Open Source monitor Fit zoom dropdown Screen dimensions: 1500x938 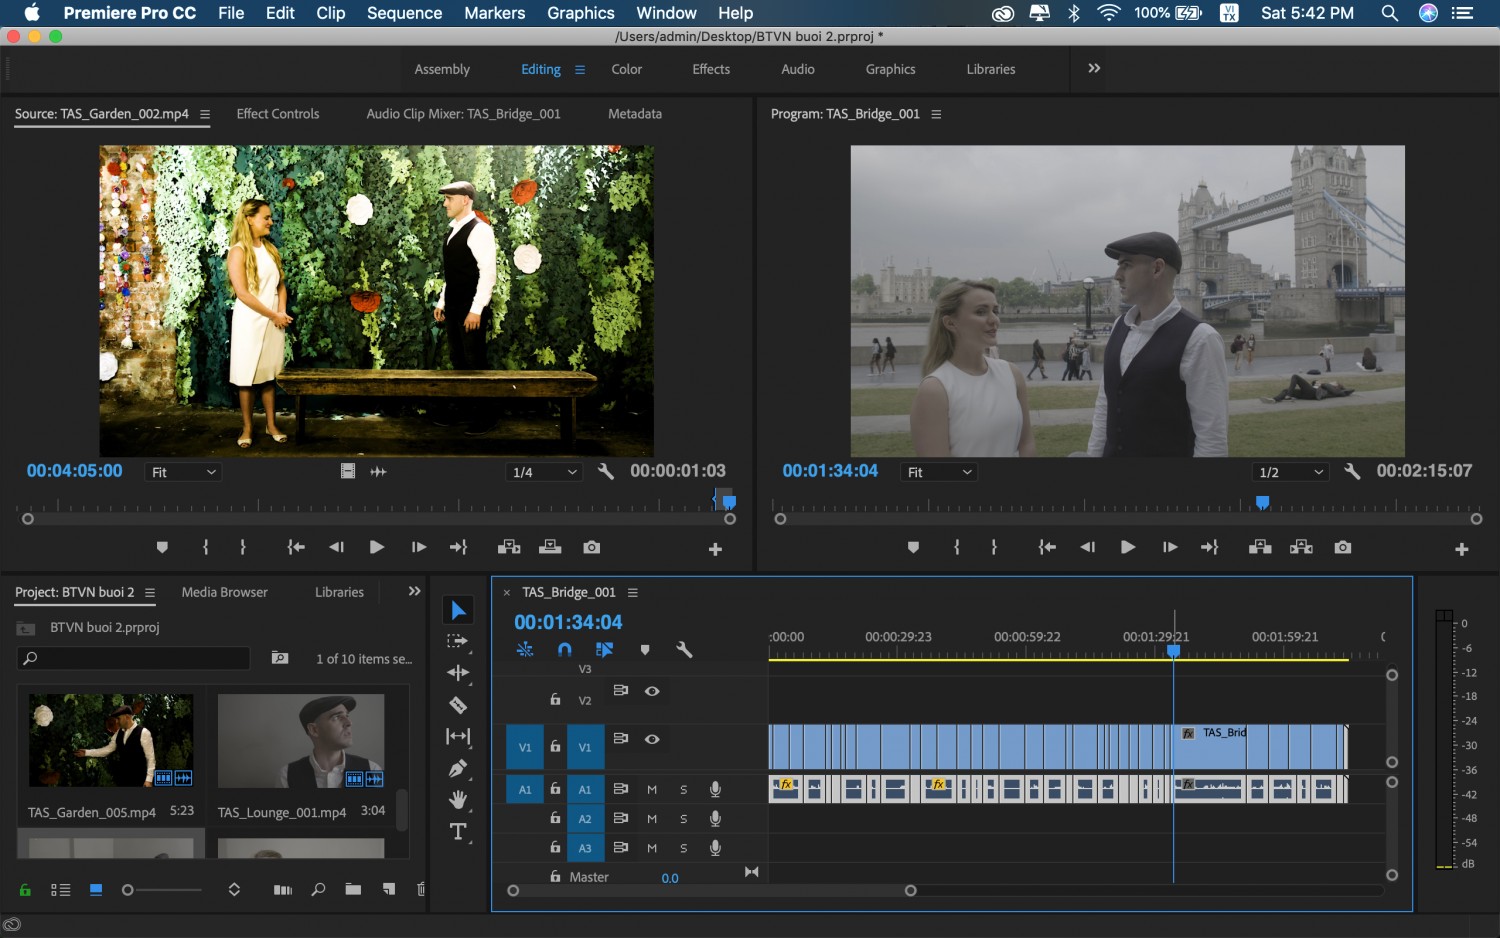click(183, 472)
